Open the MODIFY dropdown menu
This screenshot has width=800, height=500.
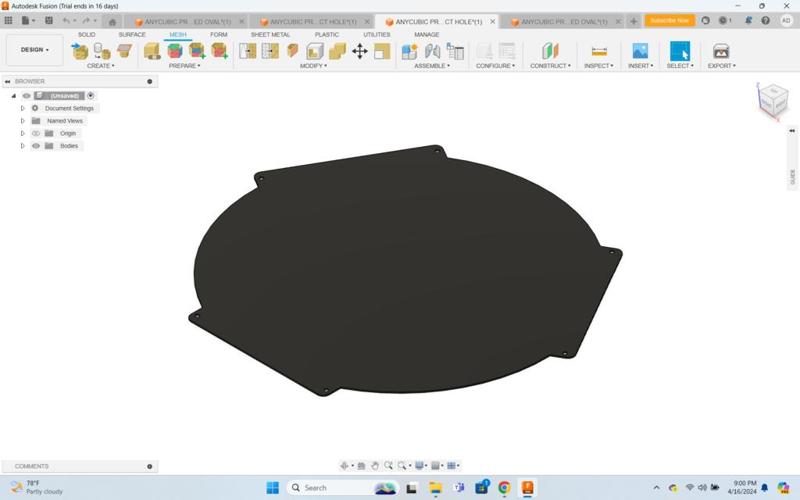click(313, 66)
